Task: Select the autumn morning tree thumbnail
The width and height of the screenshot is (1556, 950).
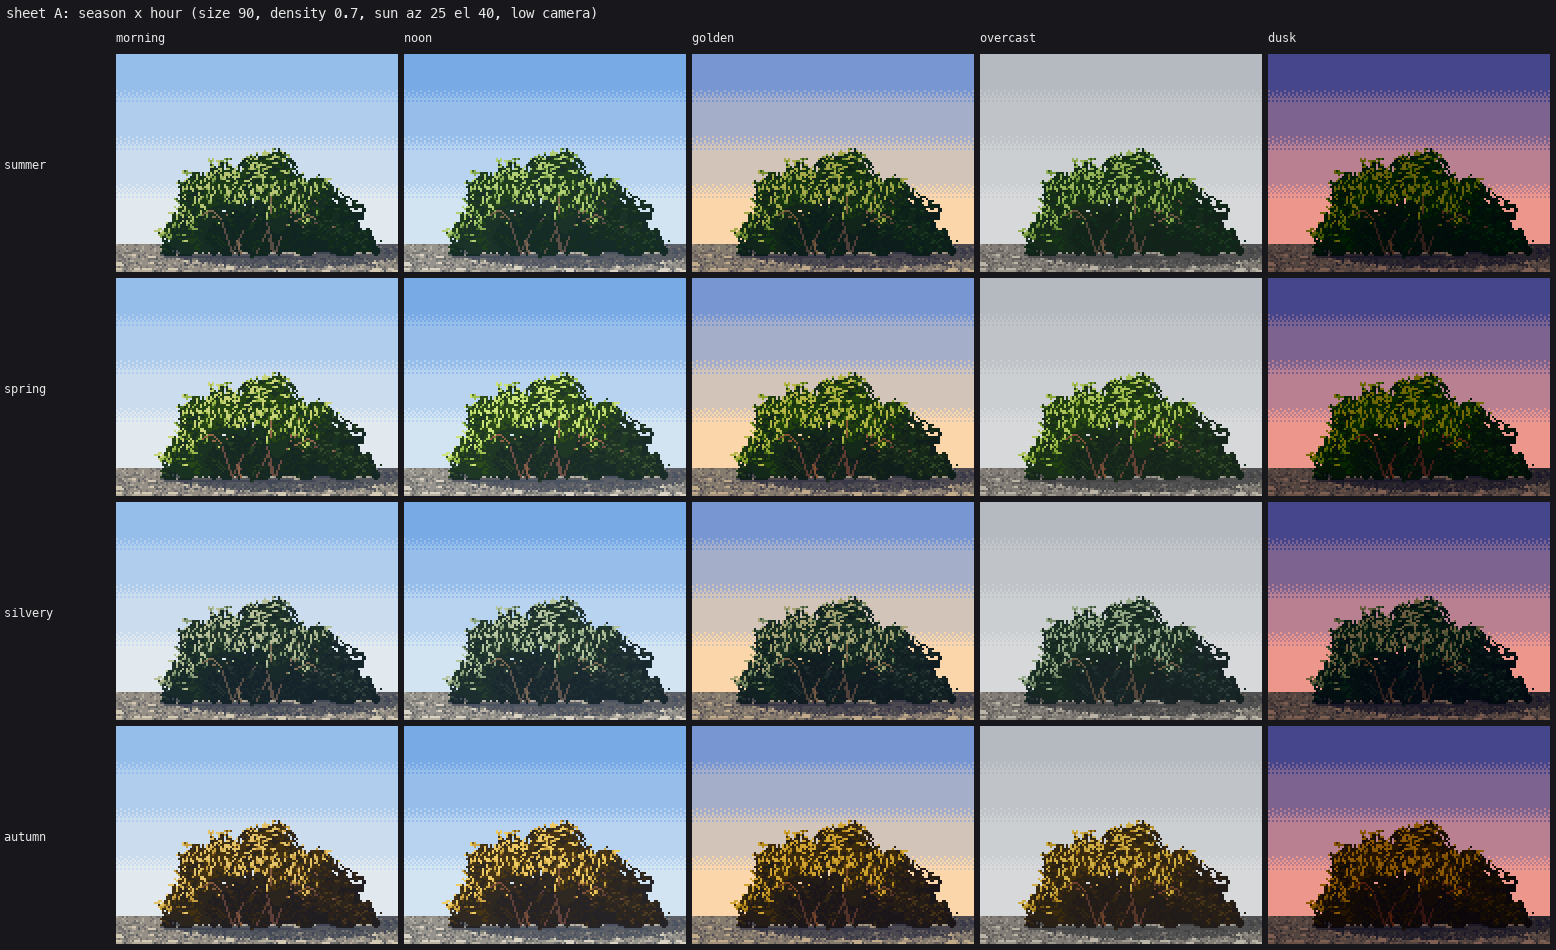Action: tap(257, 835)
